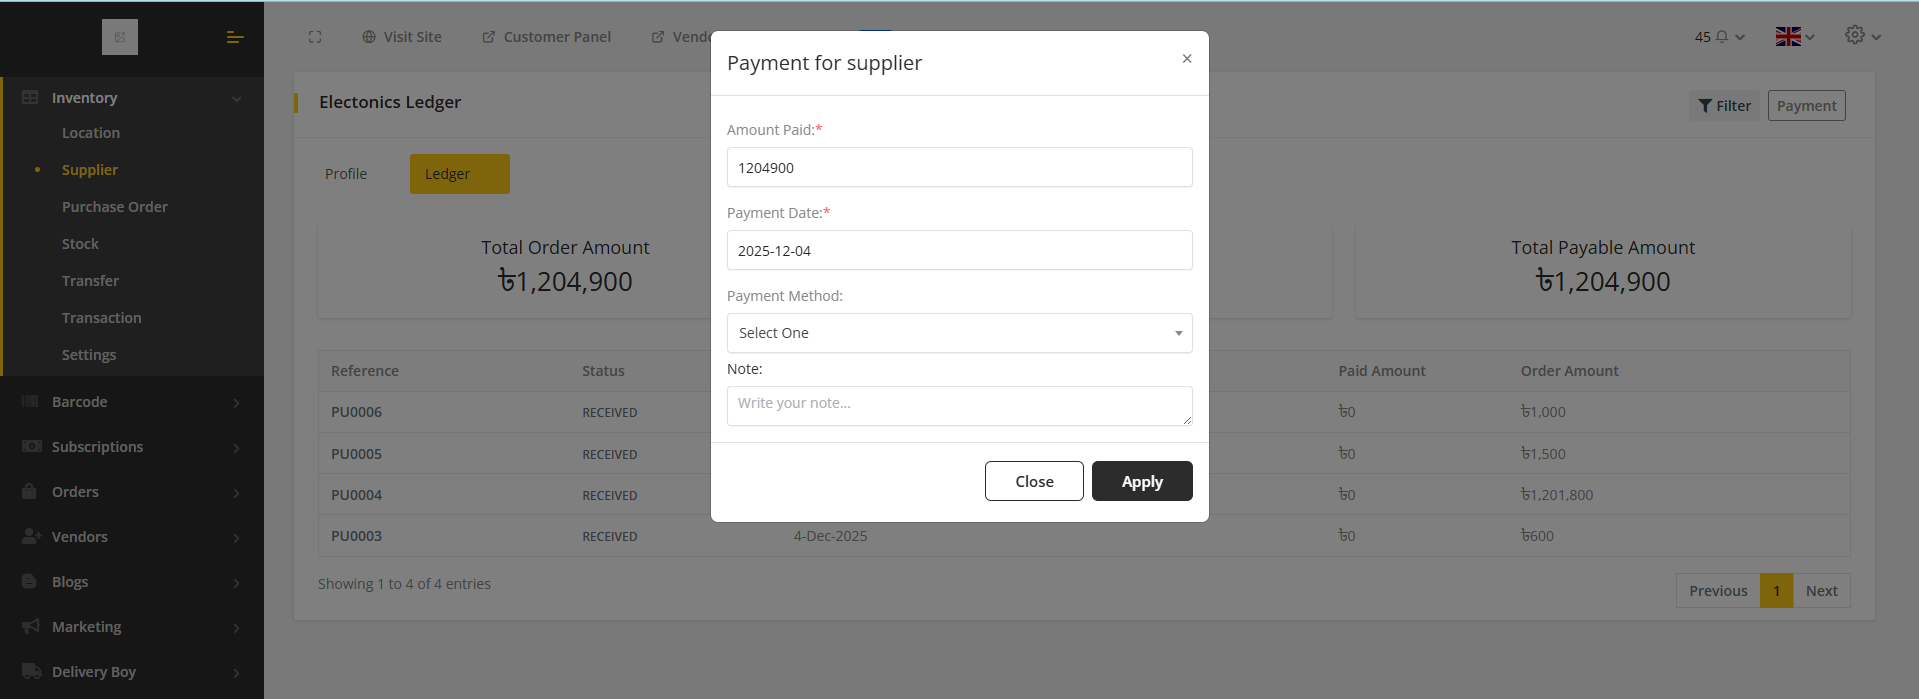Click the sidebar collapse hamburger icon
Screen dimensions: 1919x699
pyautogui.click(x=235, y=37)
